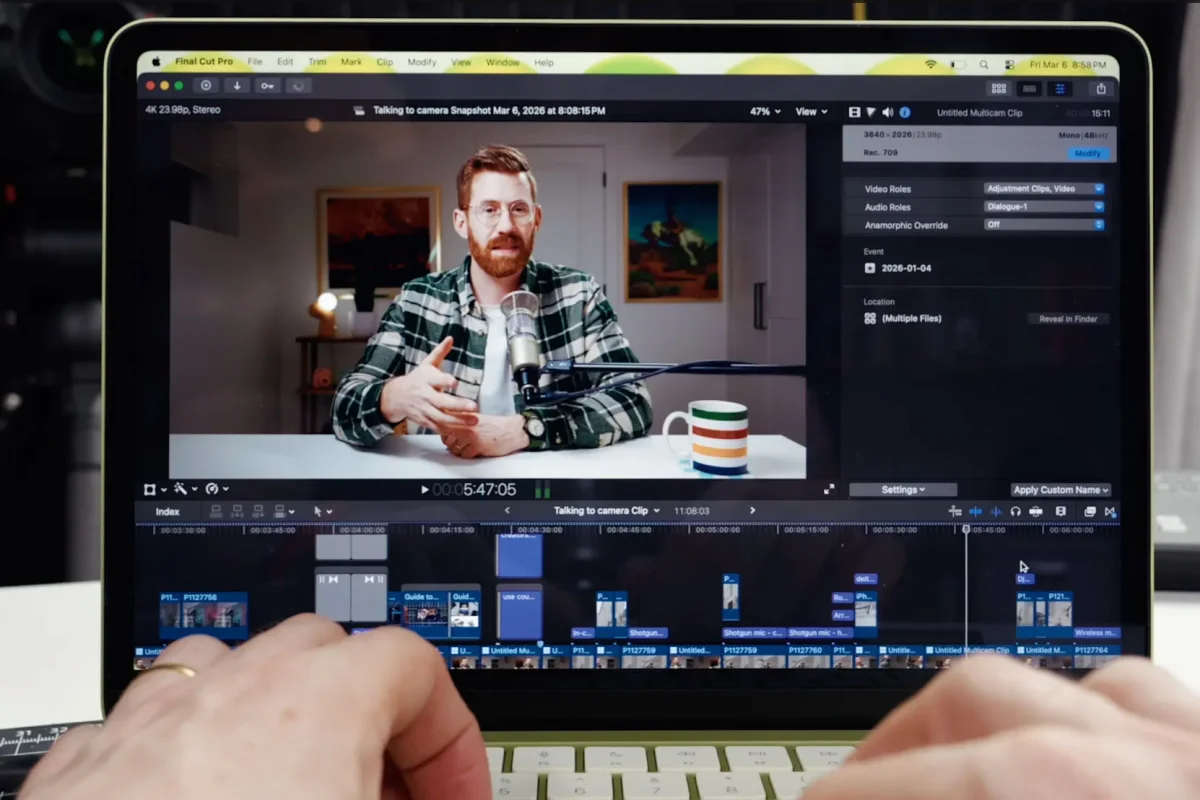Click the filmstrip icon in the inspector header

click(x=854, y=112)
